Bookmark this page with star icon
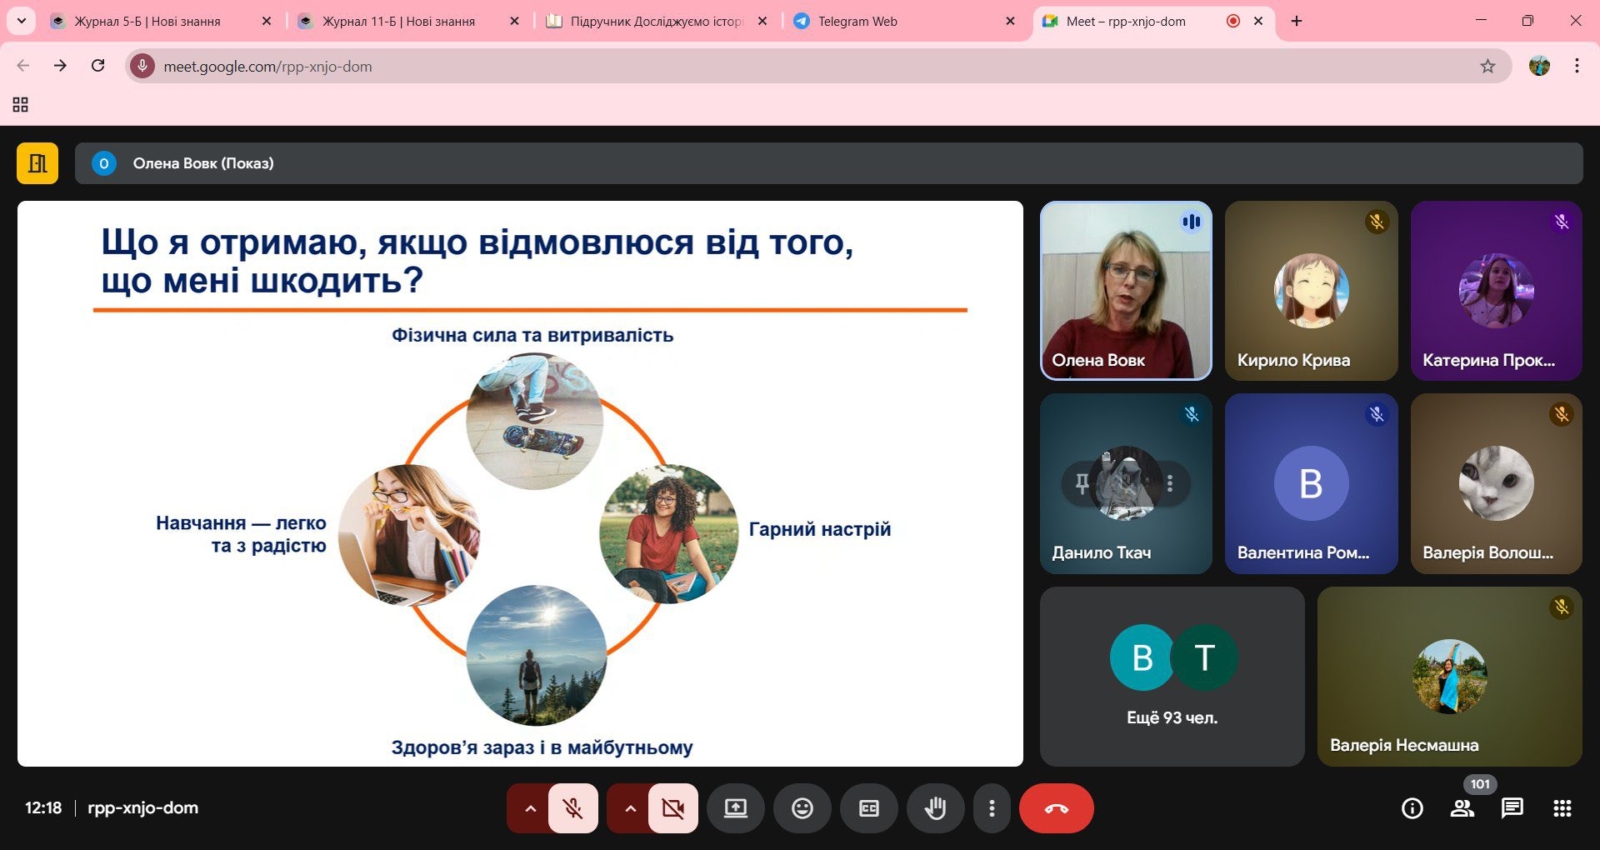This screenshot has width=1600, height=850. pos(1488,66)
